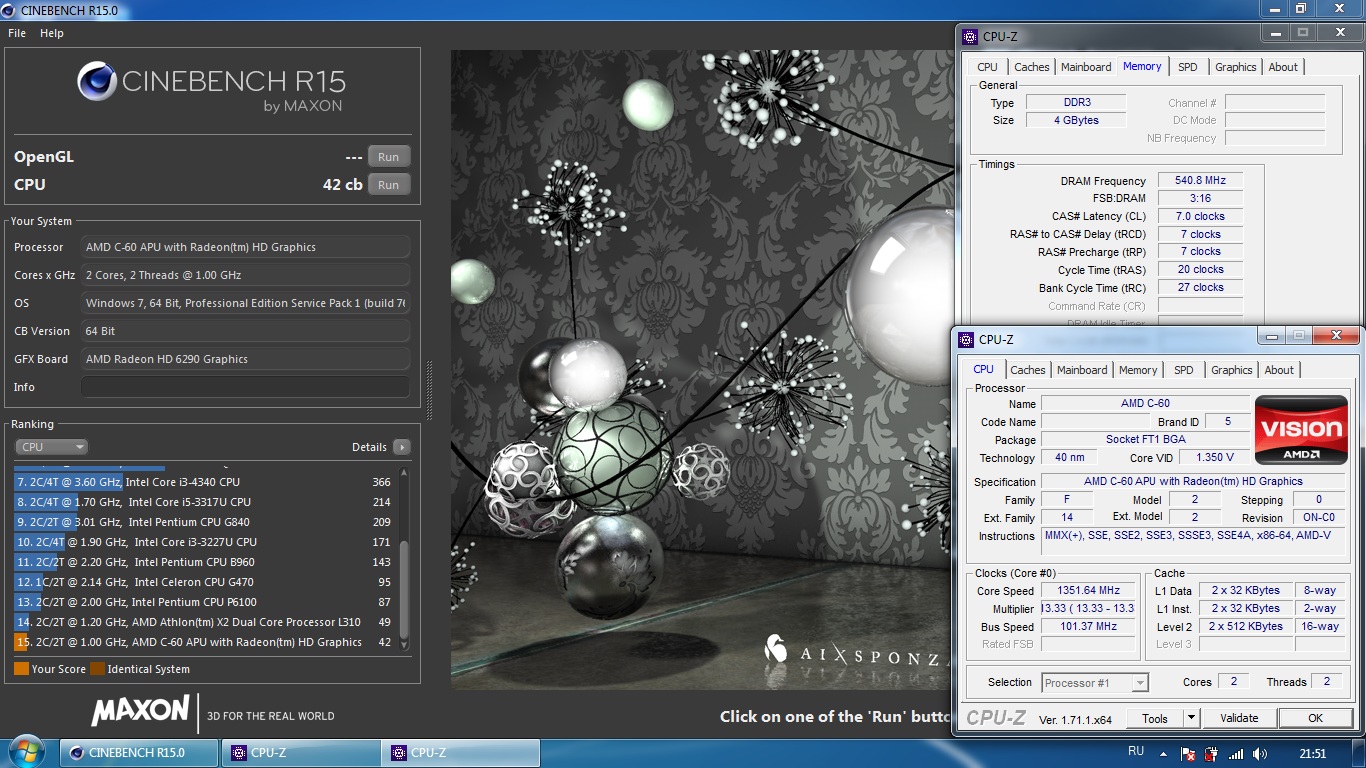
Task: Select ranking row AMD Athlon X2 L310
Action: [x=204, y=622]
